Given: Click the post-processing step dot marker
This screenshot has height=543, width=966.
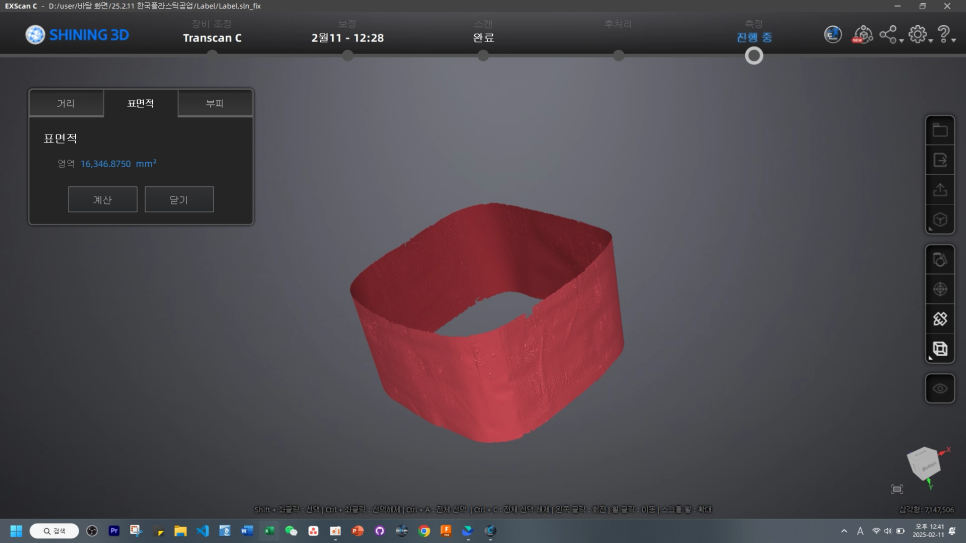Looking at the screenshot, I should 619,55.
